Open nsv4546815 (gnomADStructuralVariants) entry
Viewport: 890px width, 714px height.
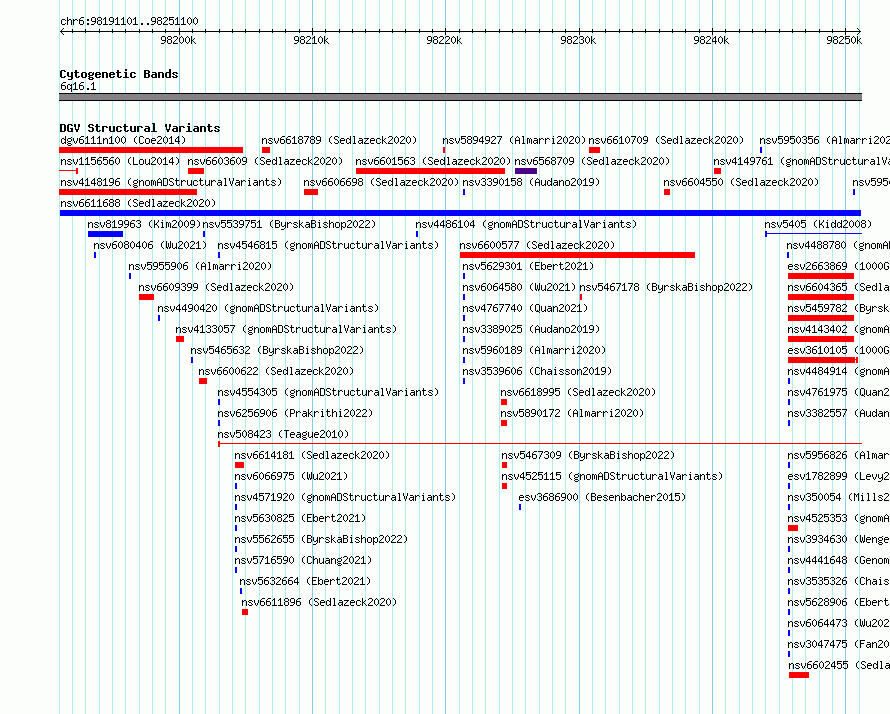tap(328, 245)
